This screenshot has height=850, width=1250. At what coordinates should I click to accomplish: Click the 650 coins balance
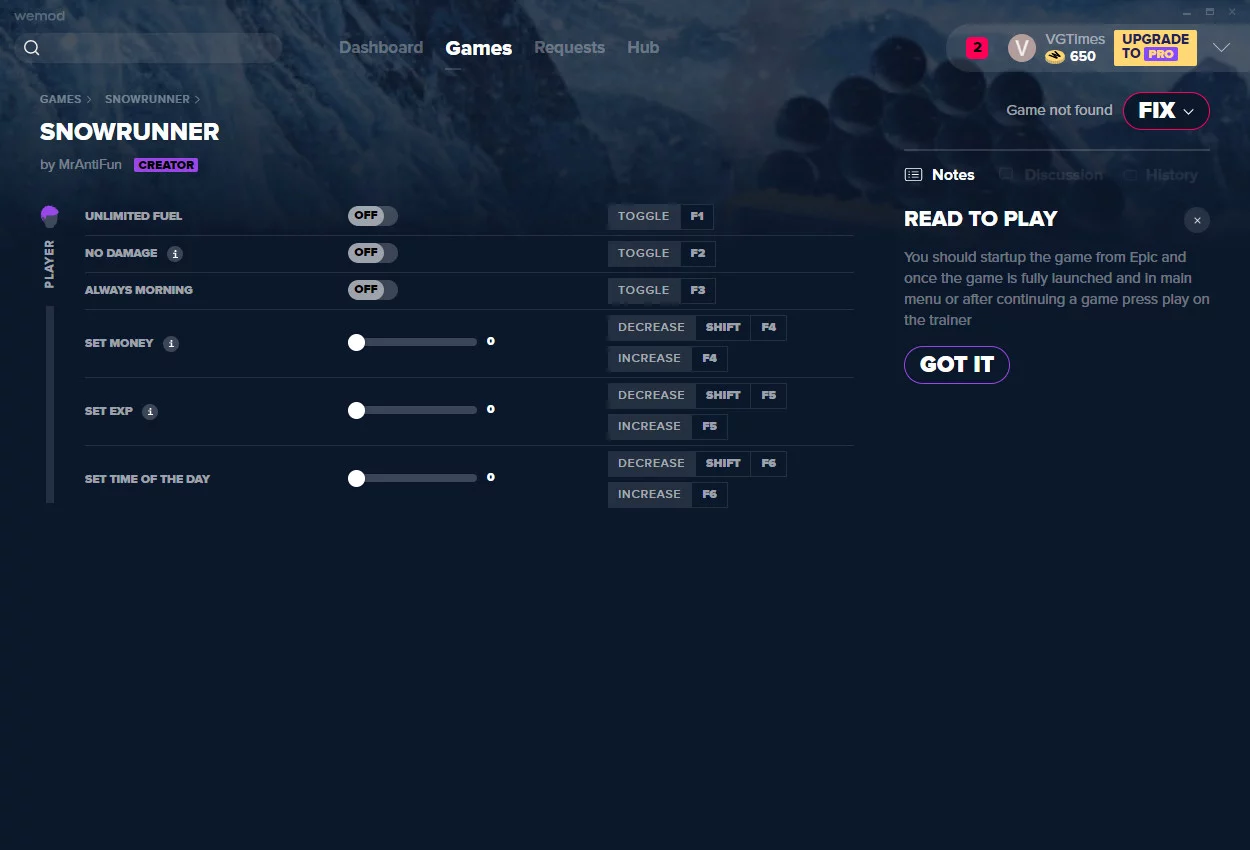pyautogui.click(x=1083, y=57)
